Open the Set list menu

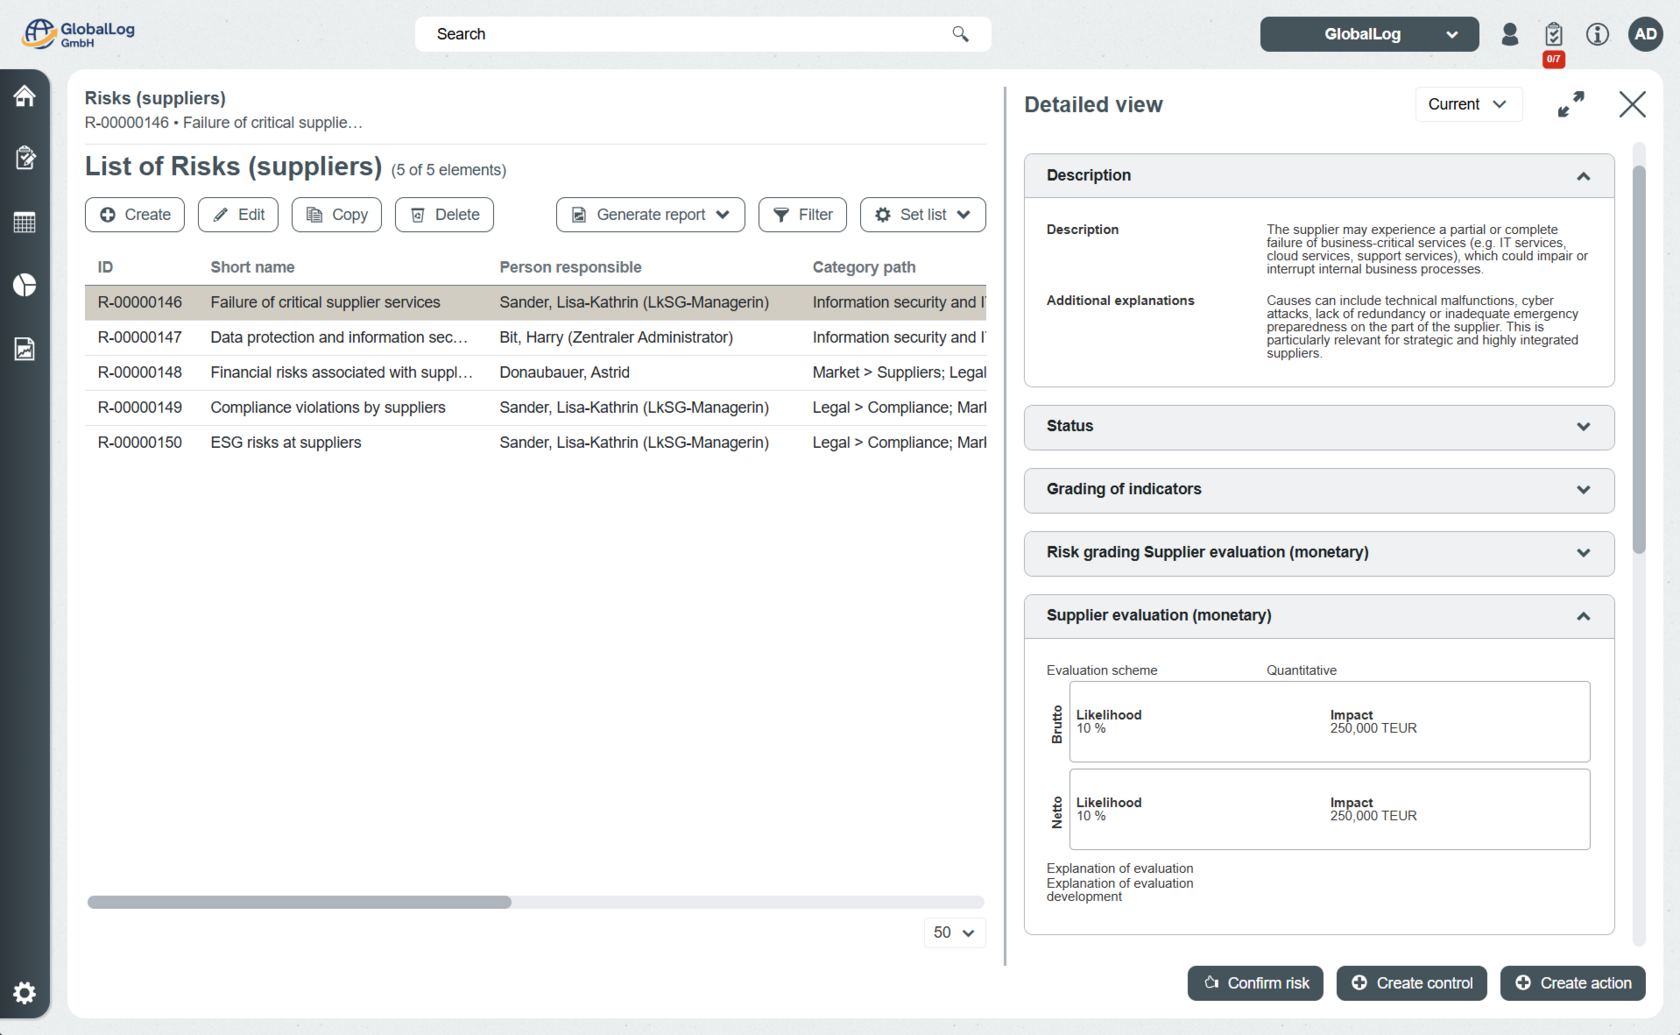pyautogui.click(x=922, y=215)
